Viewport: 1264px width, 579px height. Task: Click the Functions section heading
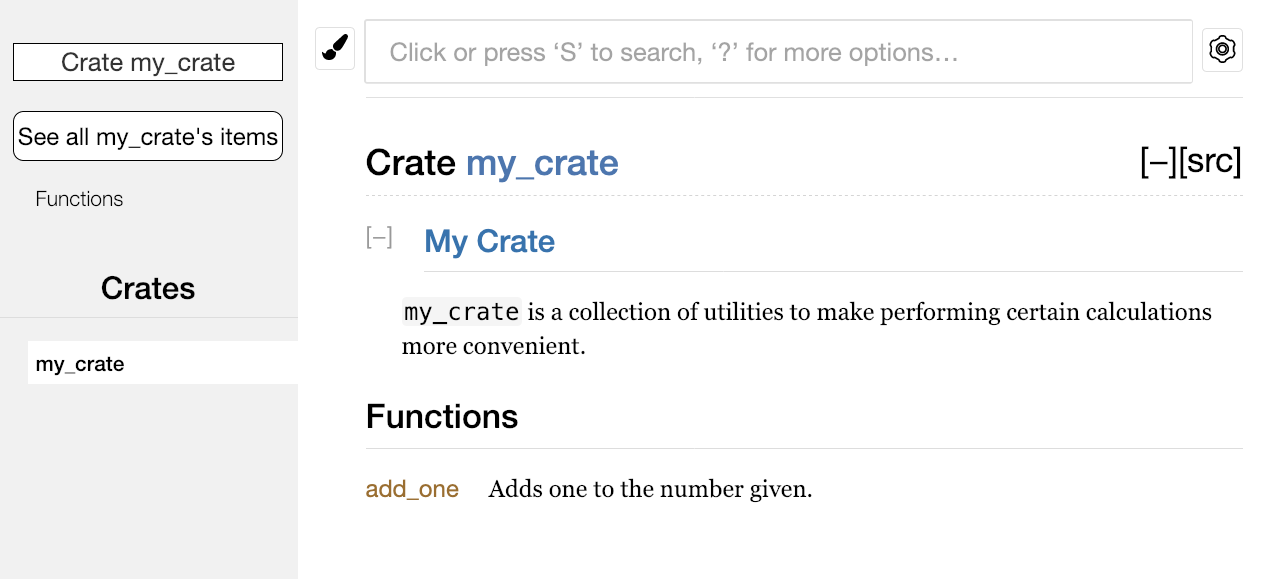click(442, 416)
